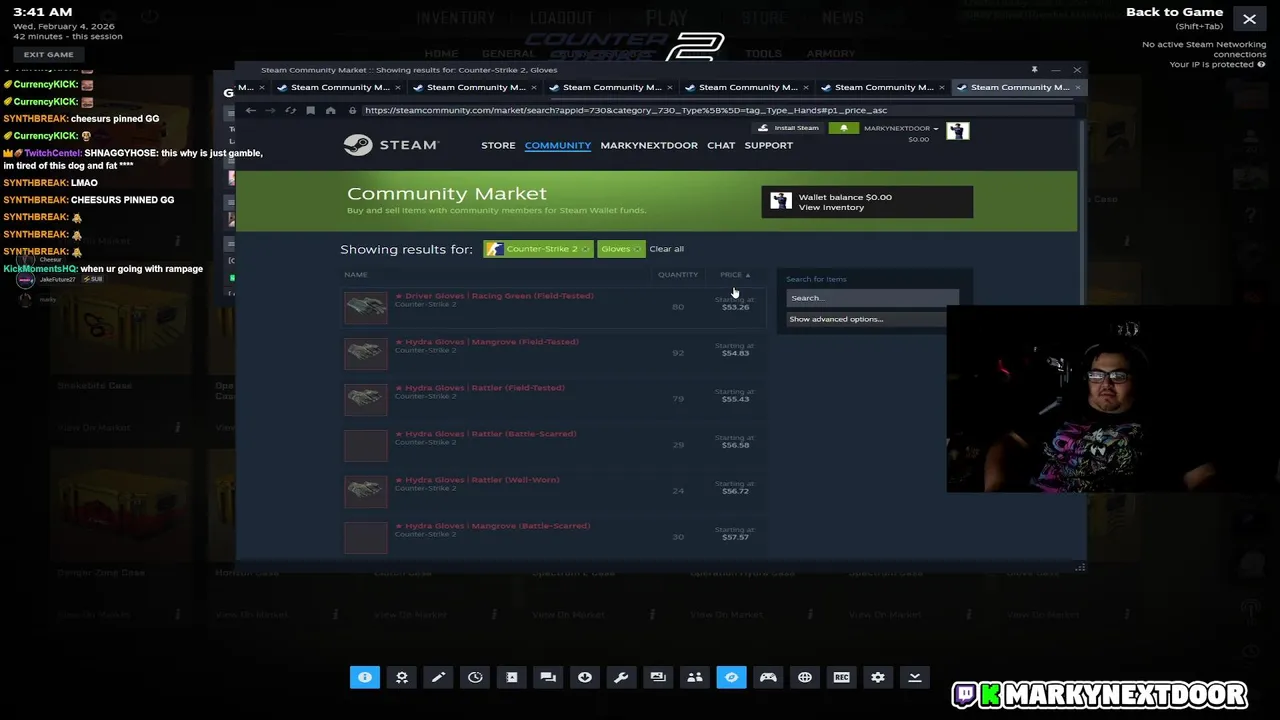This screenshot has height=720, width=1280.
Task: Click the profile avatar in the Steam header
Action: click(x=958, y=131)
